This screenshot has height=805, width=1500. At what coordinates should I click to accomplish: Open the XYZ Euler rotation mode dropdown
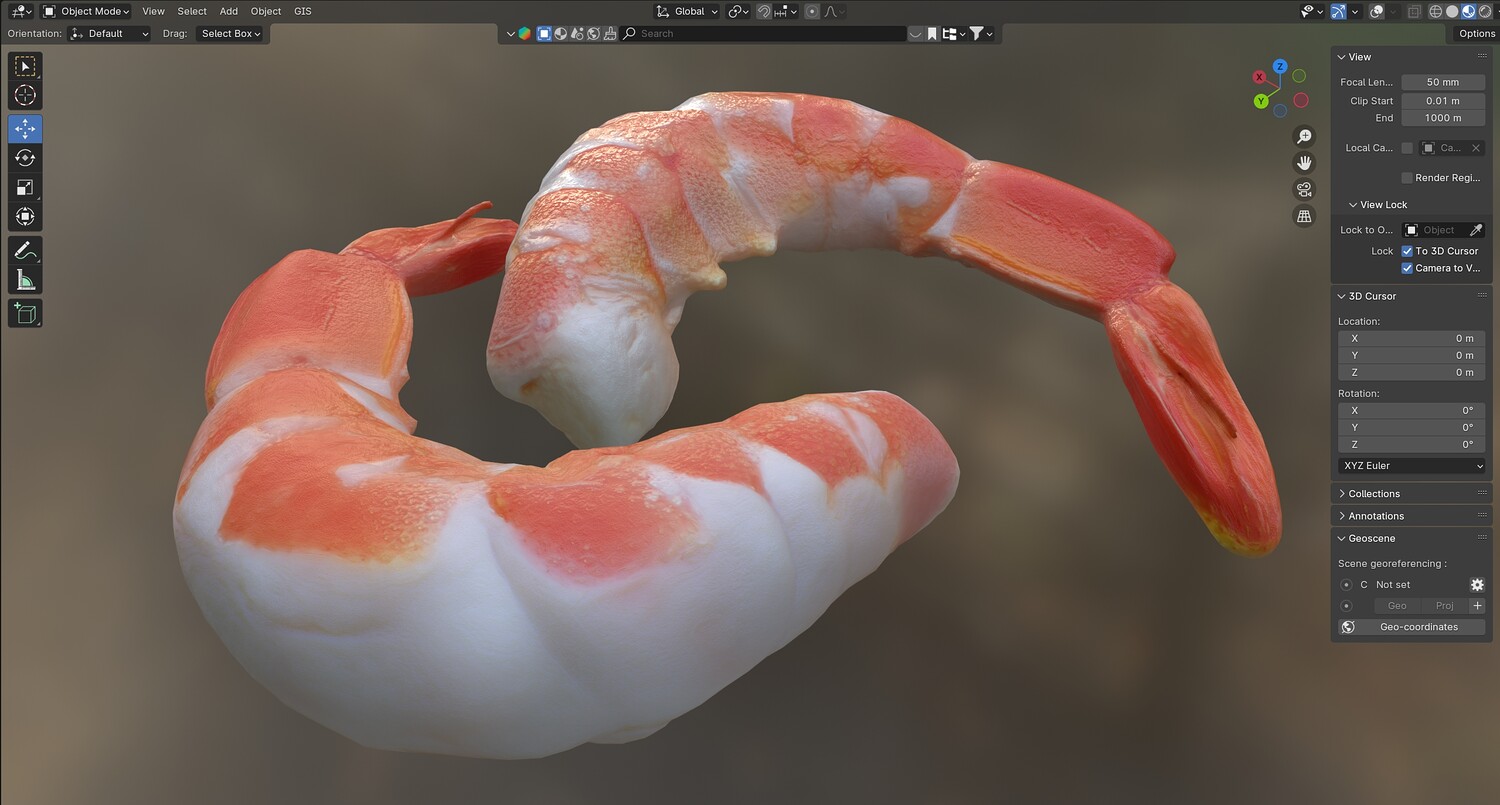pos(1411,466)
